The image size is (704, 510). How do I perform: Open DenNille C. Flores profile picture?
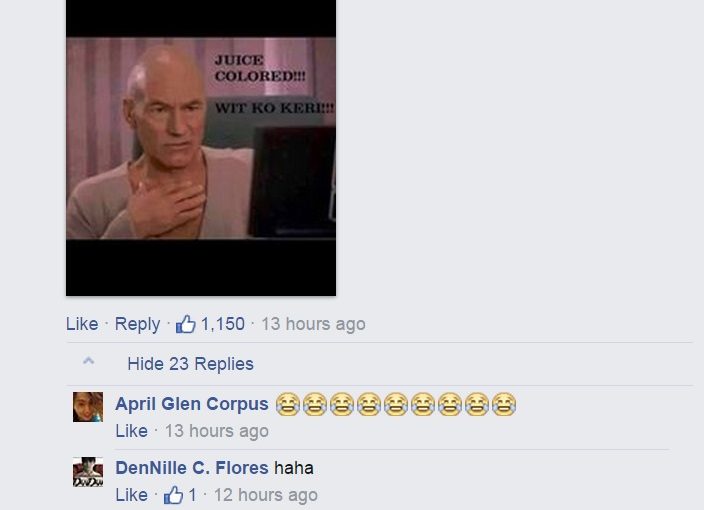[x=88, y=472]
